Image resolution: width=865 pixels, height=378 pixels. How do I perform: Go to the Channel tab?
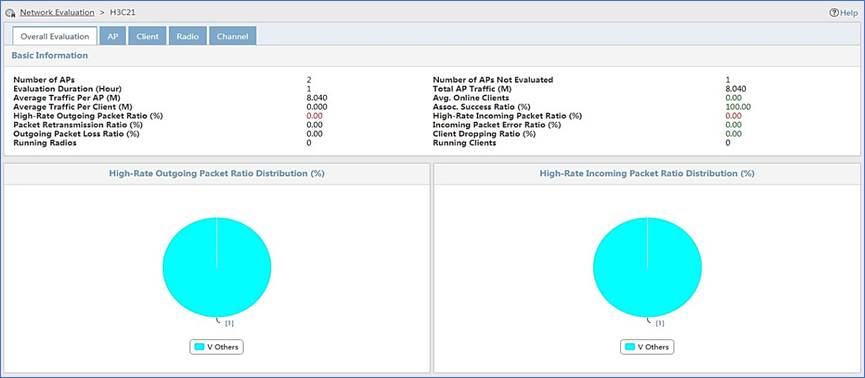232,36
